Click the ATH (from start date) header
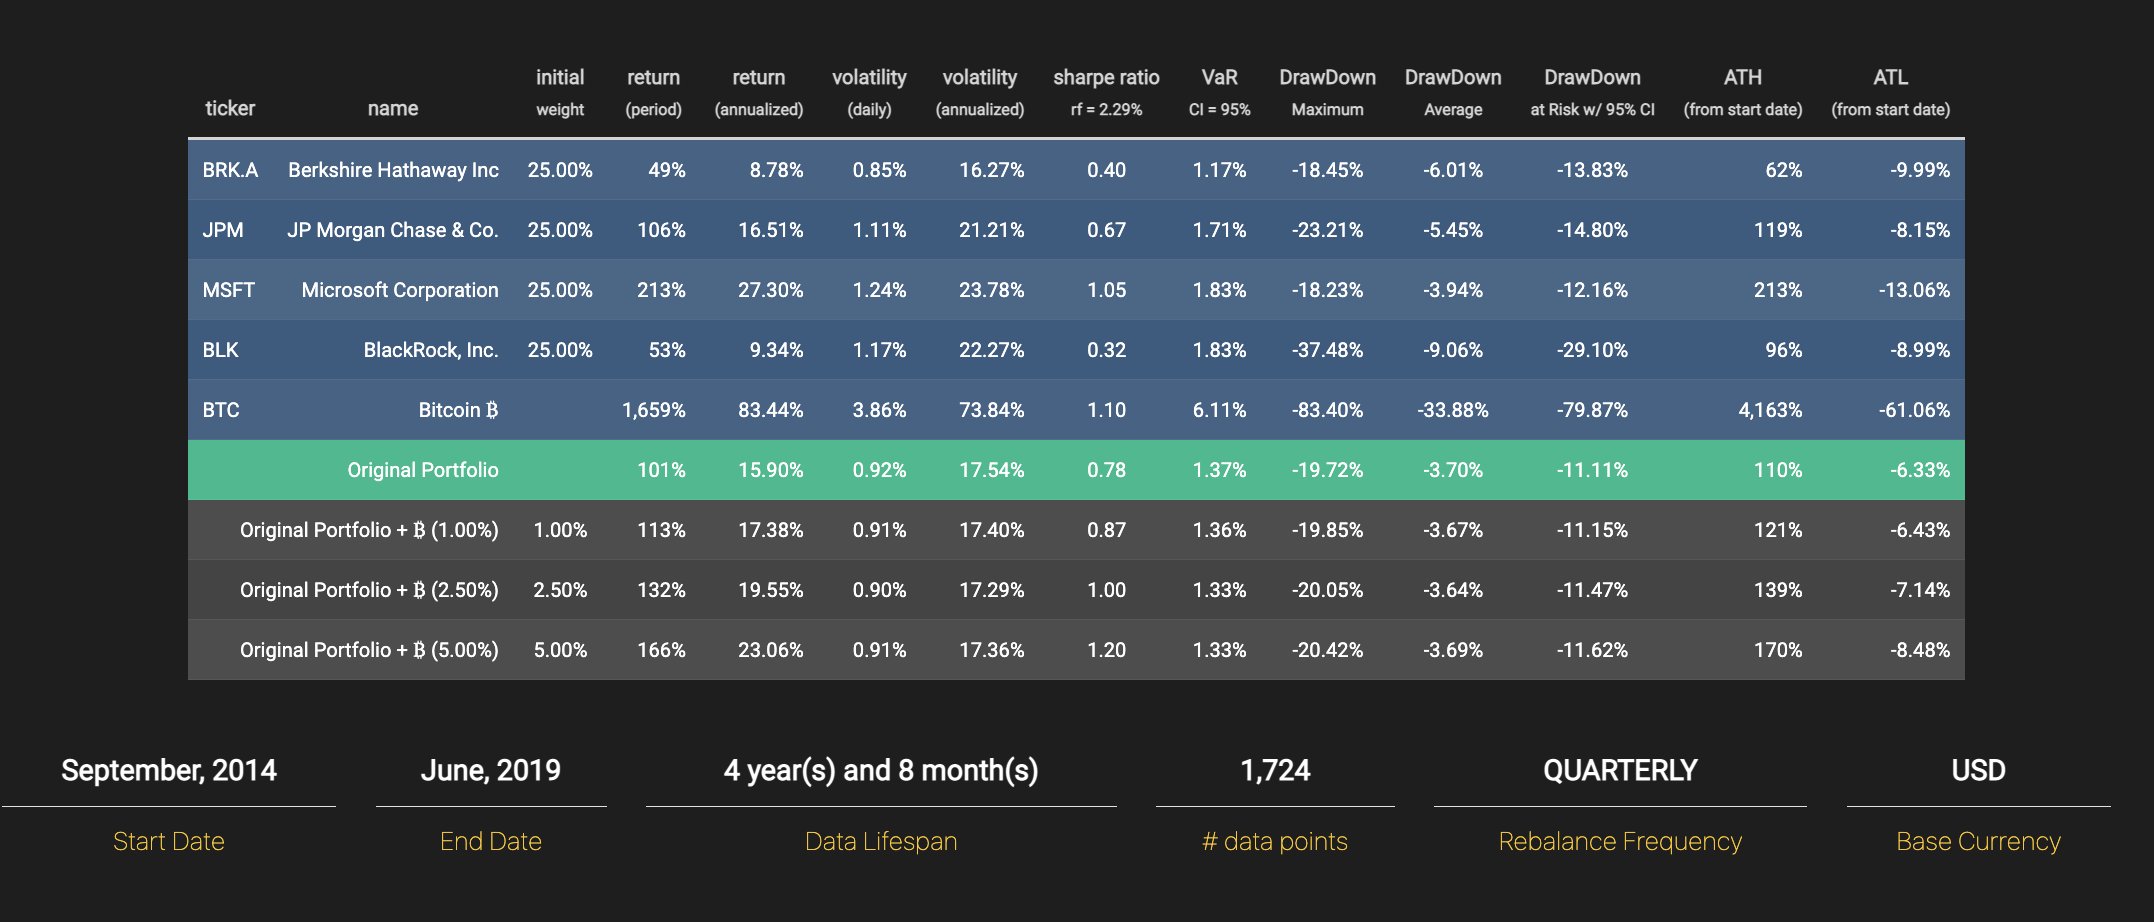This screenshot has height=922, width=2154. coord(1743,92)
